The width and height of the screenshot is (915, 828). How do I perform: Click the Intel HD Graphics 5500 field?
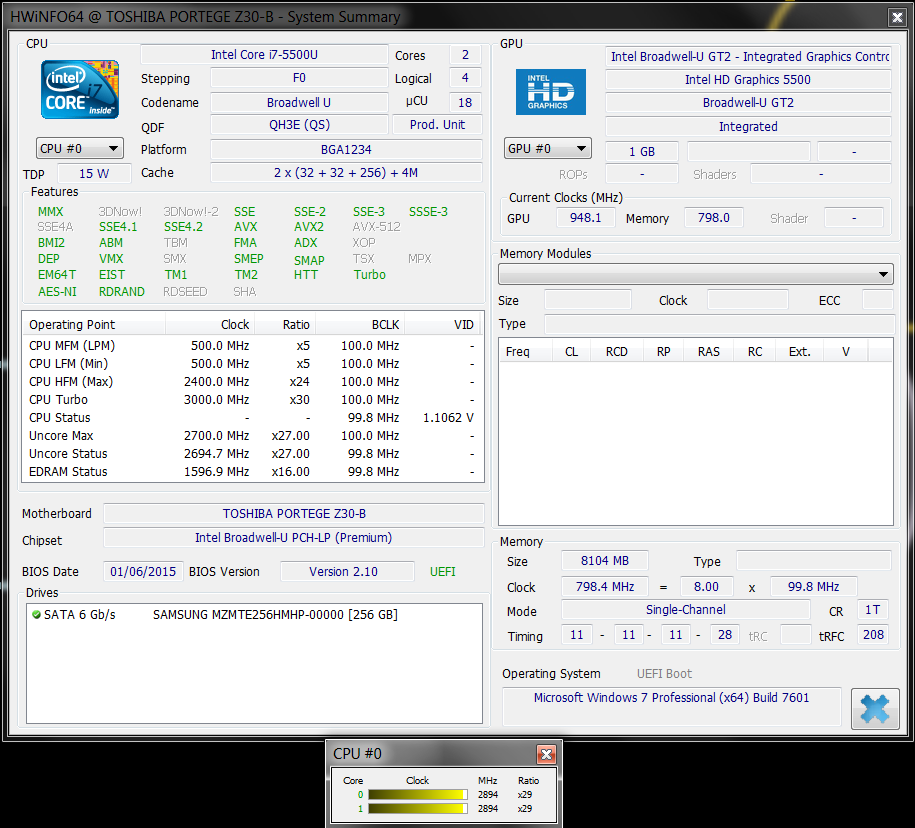coord(748,79)
